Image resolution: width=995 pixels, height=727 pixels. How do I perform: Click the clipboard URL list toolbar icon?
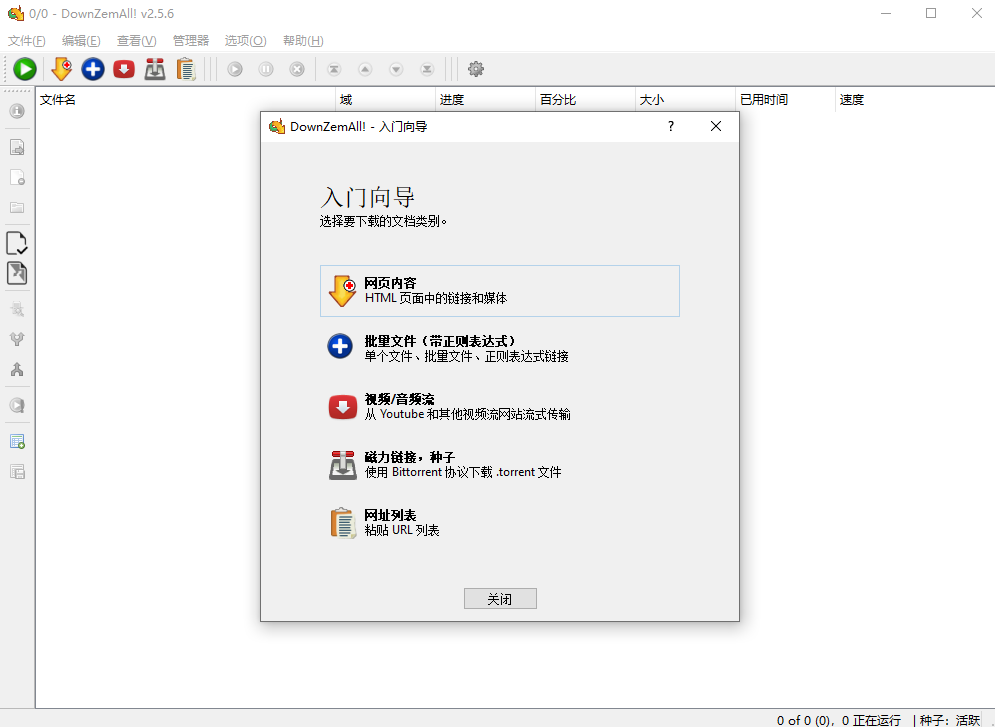tap(186, 69)
